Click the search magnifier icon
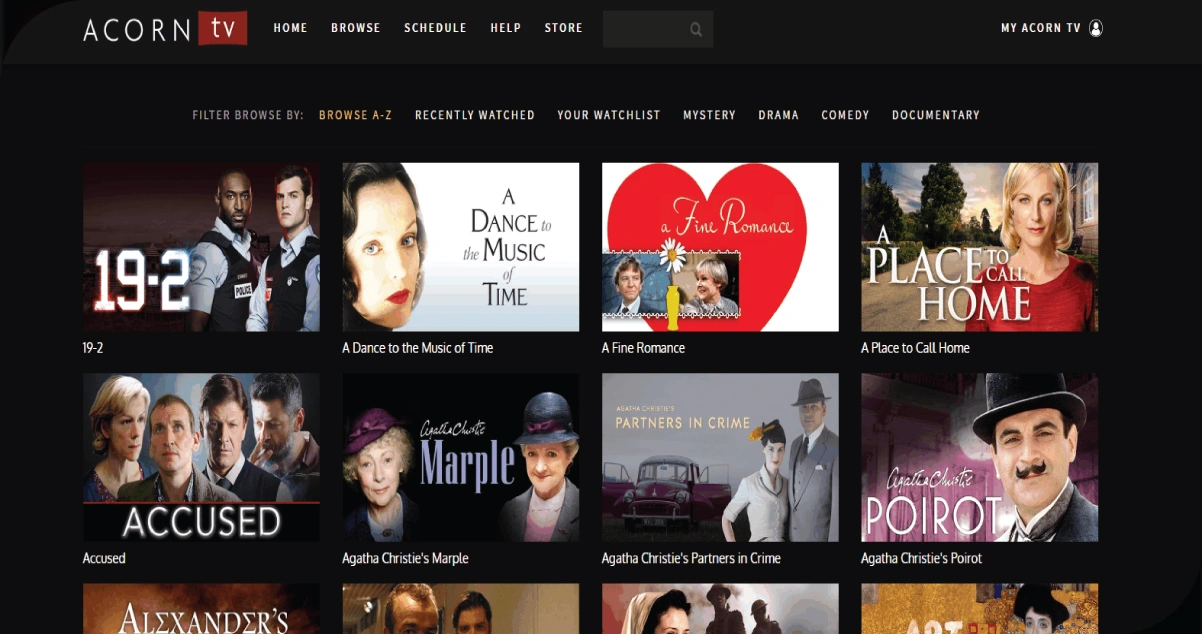This screenshot has width=1202, height=634. click(696, 29)
